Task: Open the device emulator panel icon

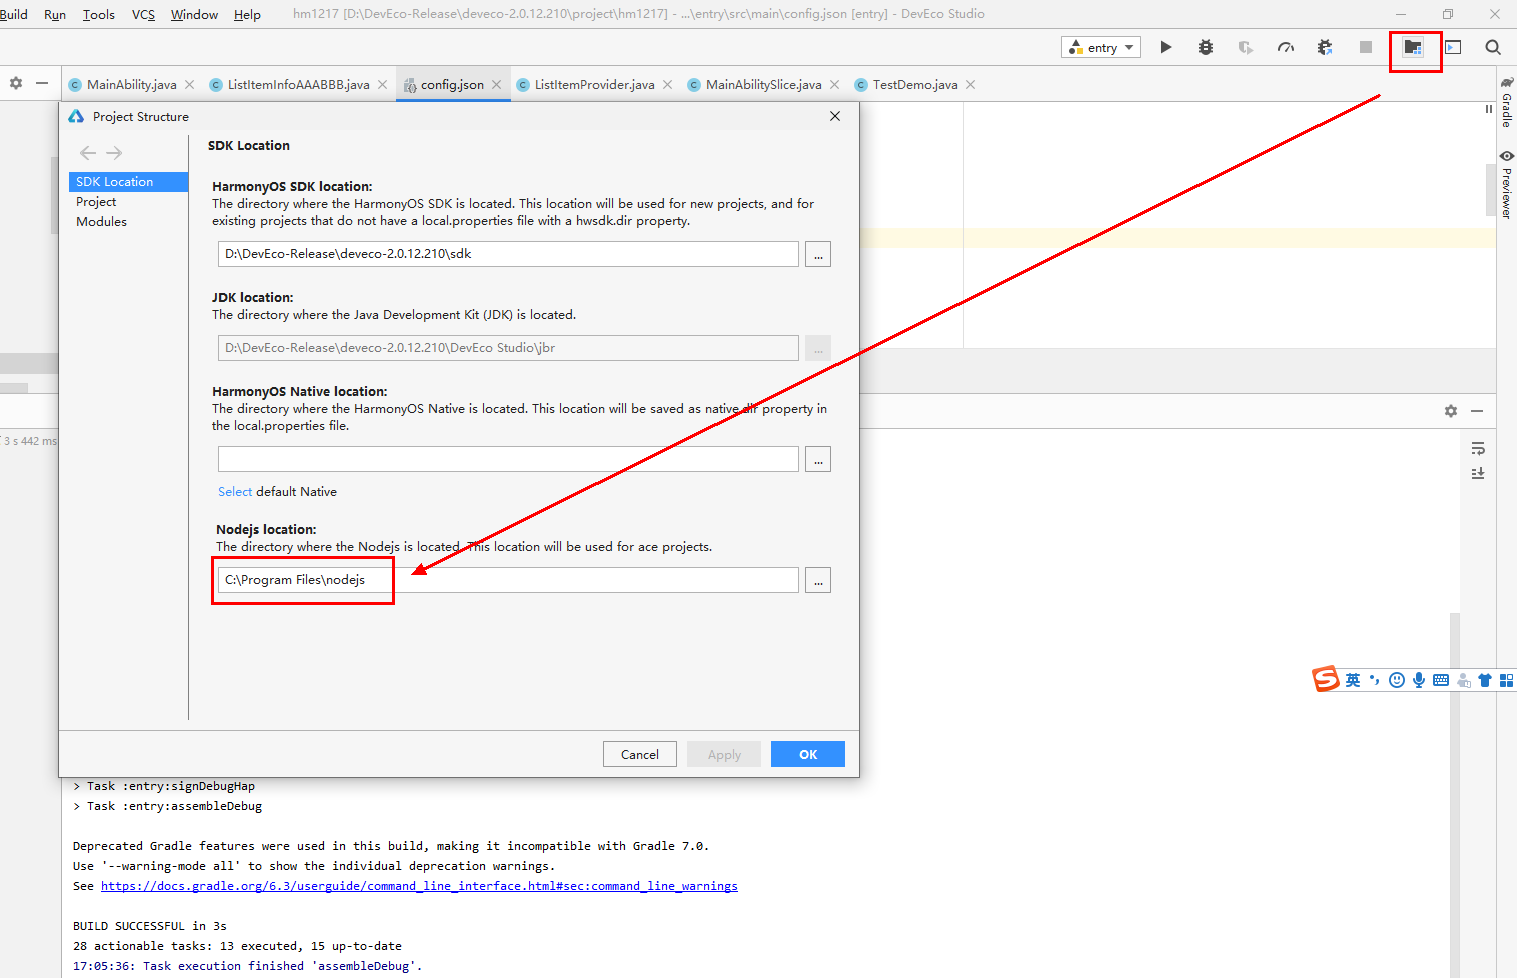Action: coord(1453,47)
